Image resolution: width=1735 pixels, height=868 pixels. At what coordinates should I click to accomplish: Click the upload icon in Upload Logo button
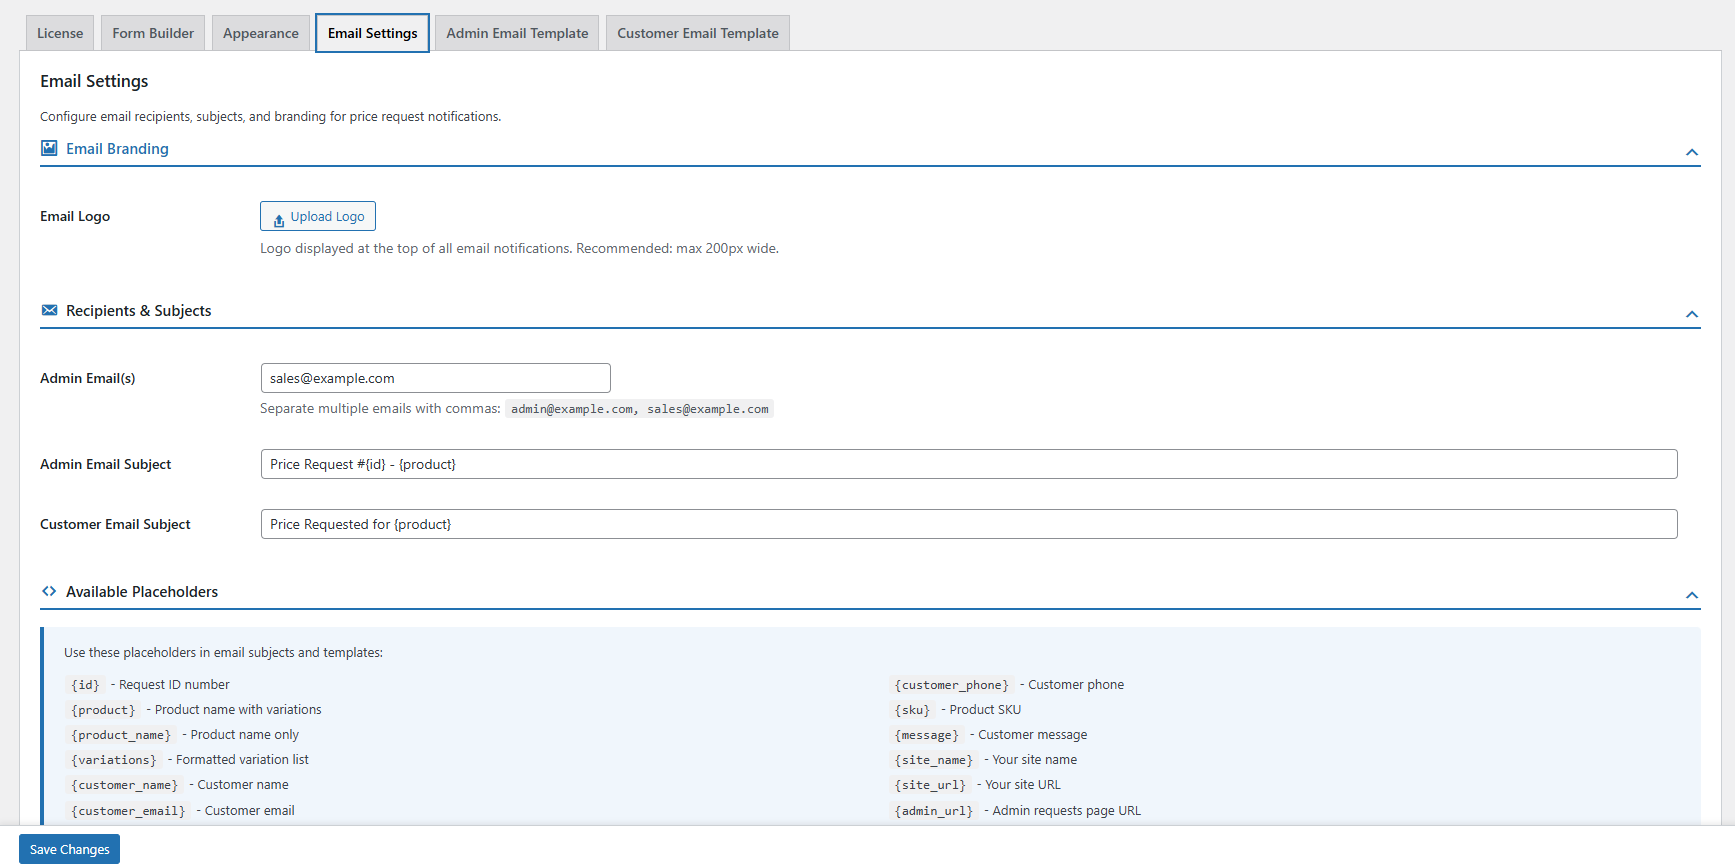point(279,218)
